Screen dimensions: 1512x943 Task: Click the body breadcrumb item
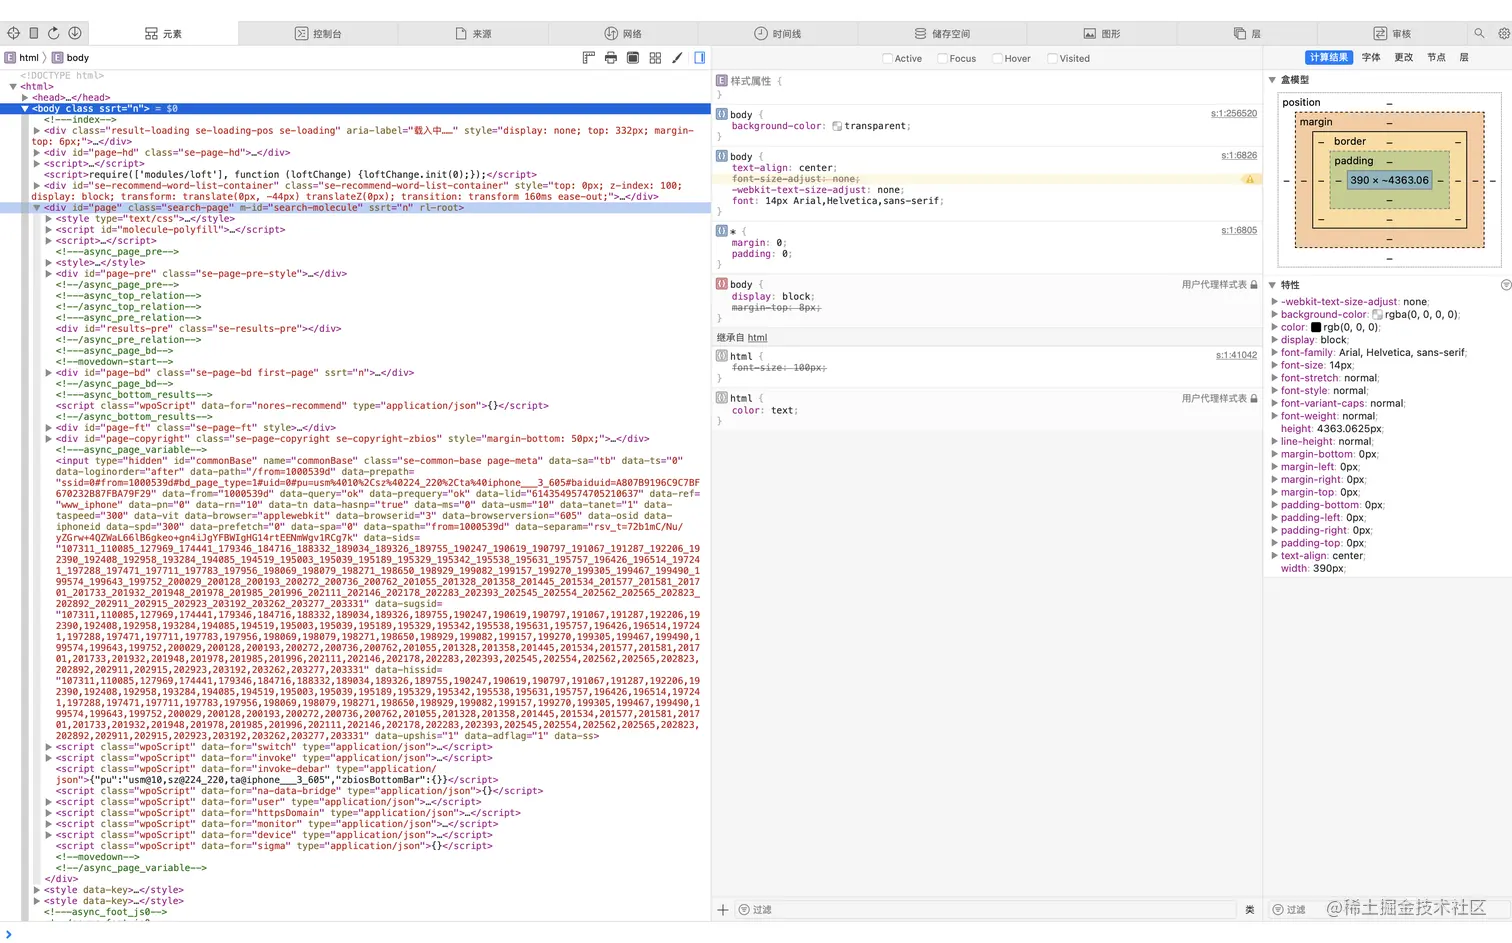[x=71, y=58]
